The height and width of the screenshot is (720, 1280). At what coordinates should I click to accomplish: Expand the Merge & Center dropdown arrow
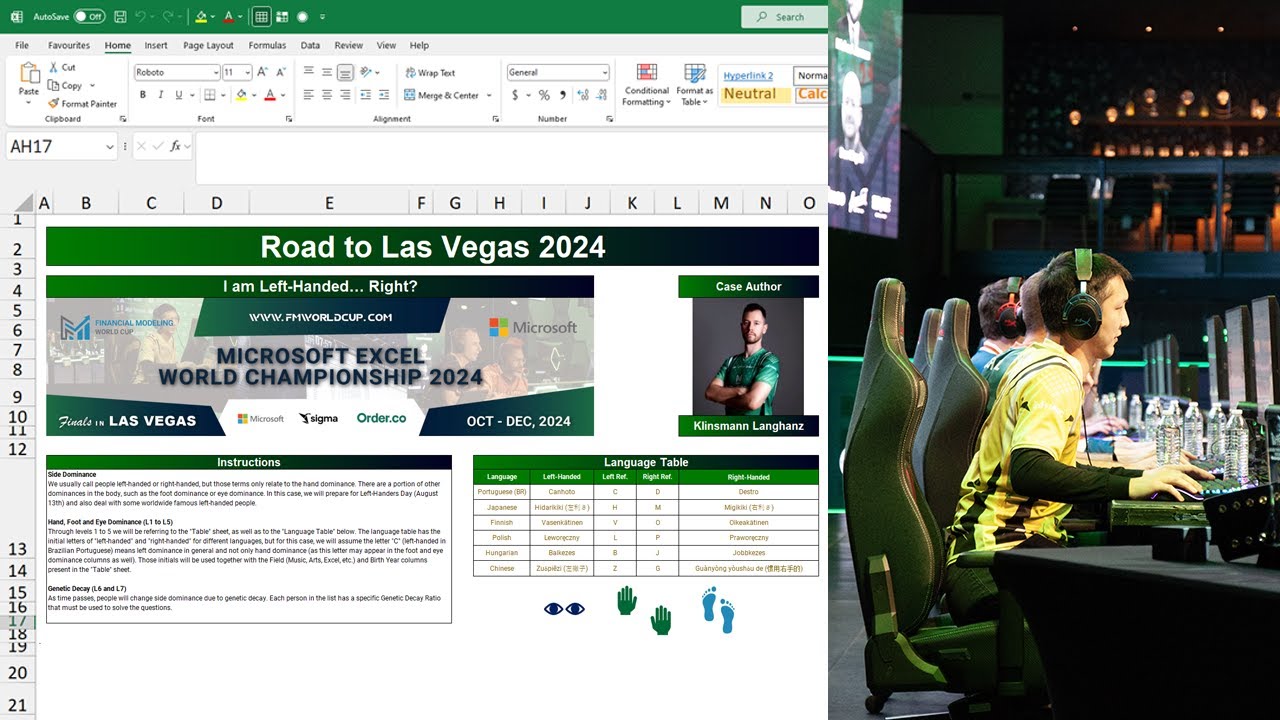(x=489, y=95)
